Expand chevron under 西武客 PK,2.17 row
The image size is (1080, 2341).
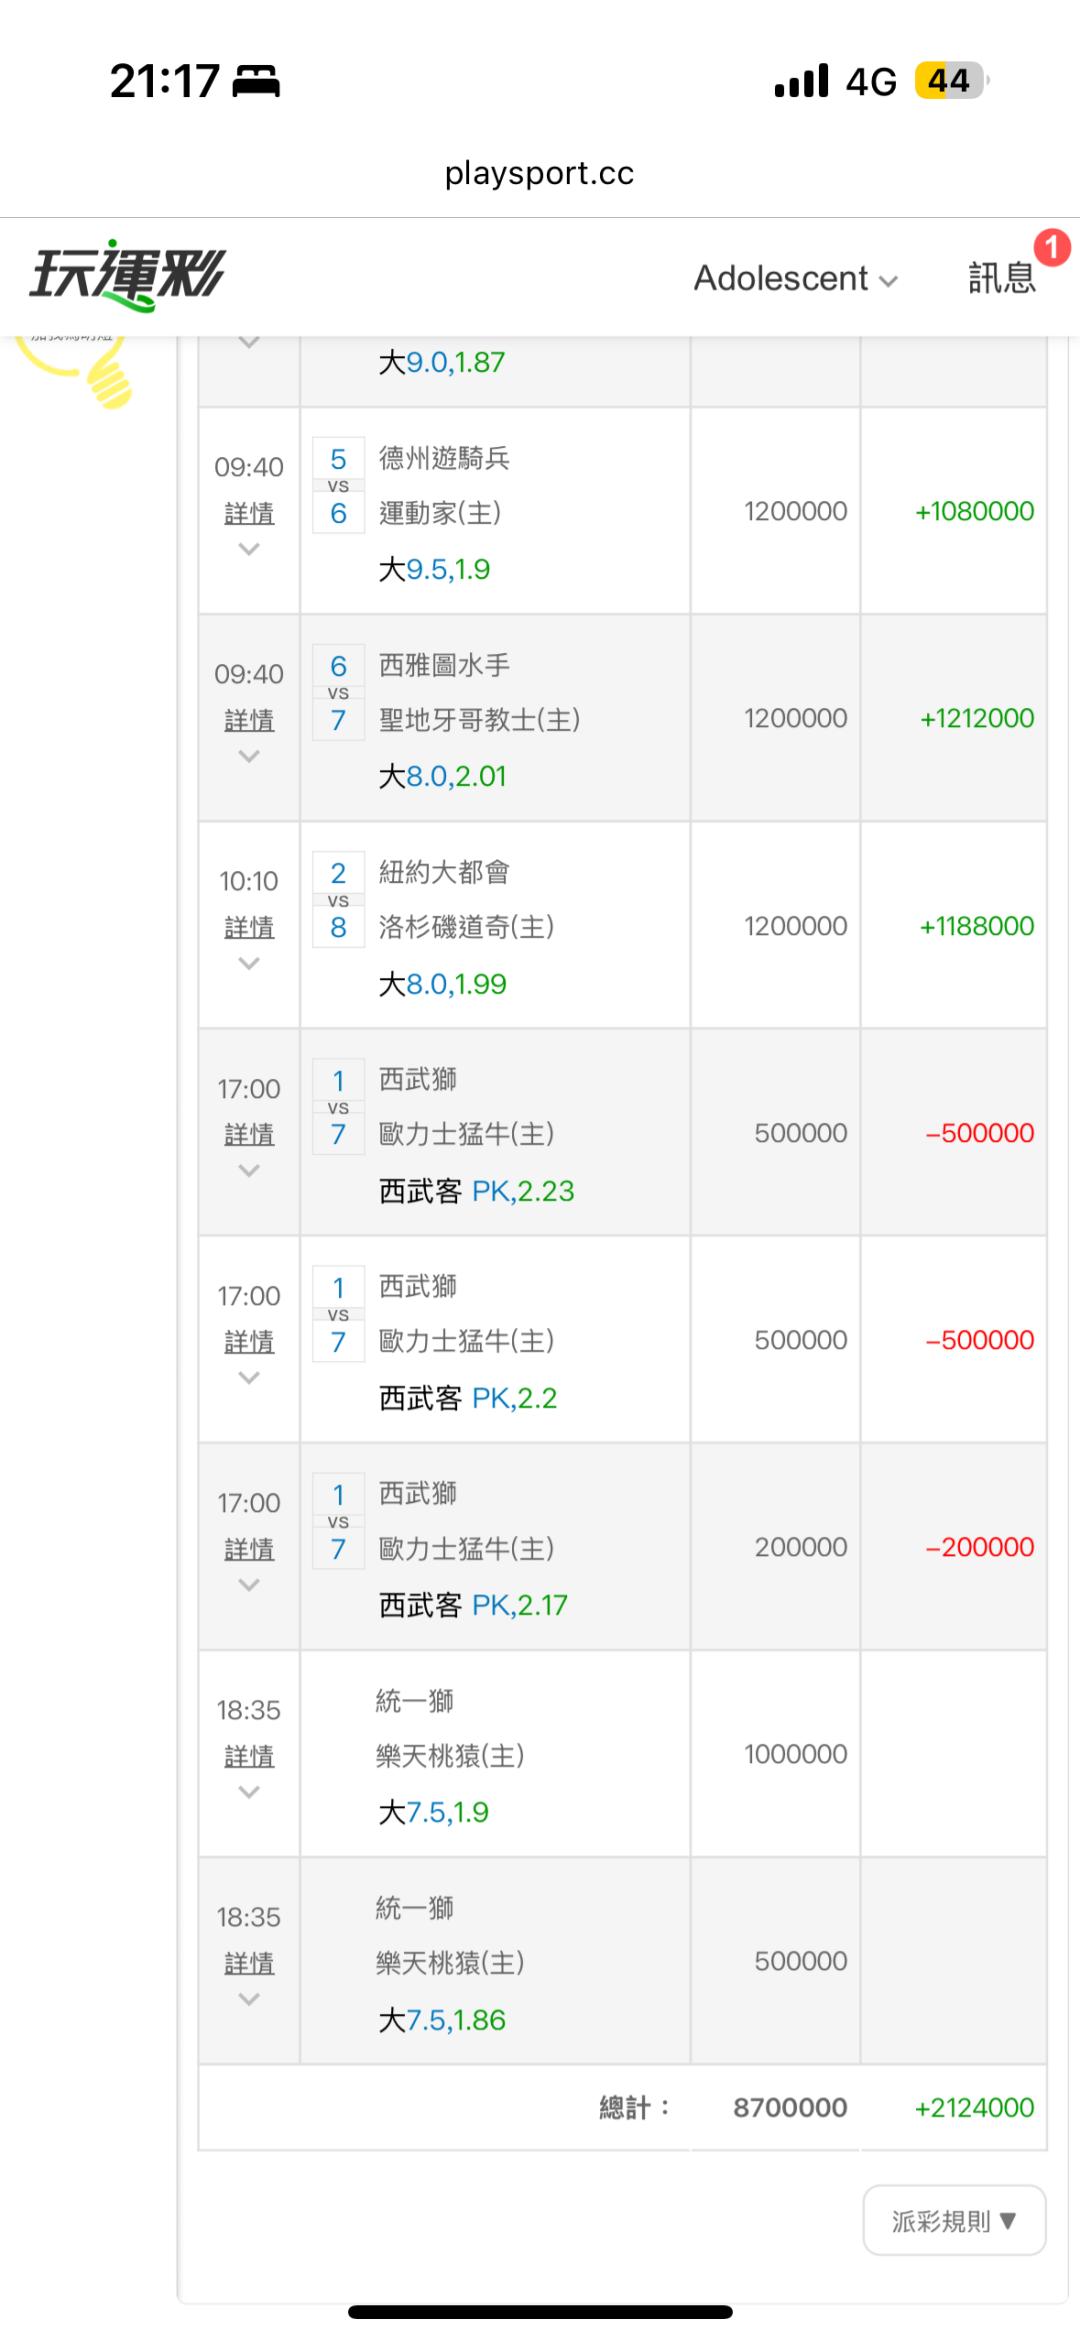[249, 1585]
